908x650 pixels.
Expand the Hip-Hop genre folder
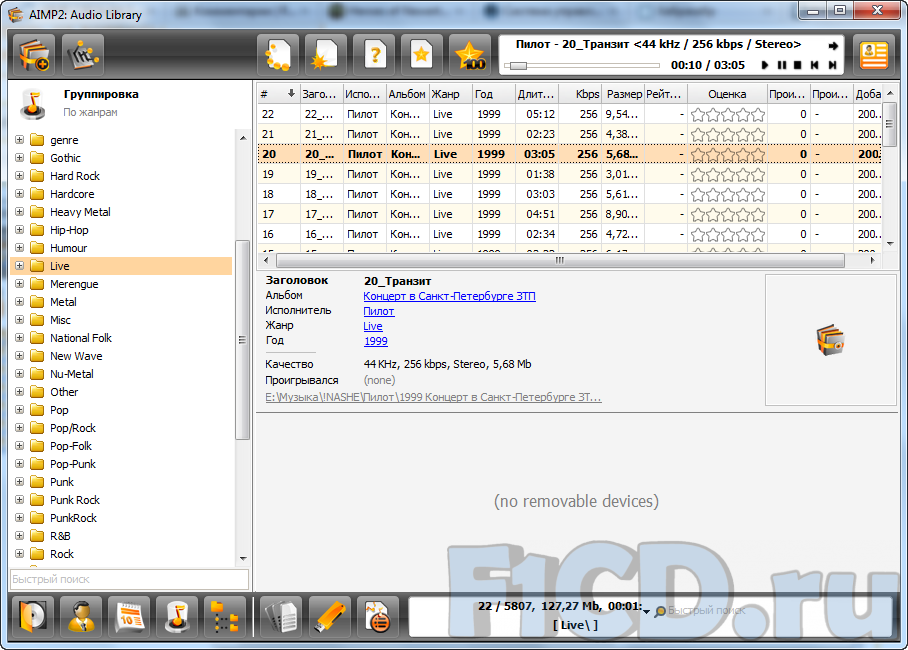[x=19, y=229]
